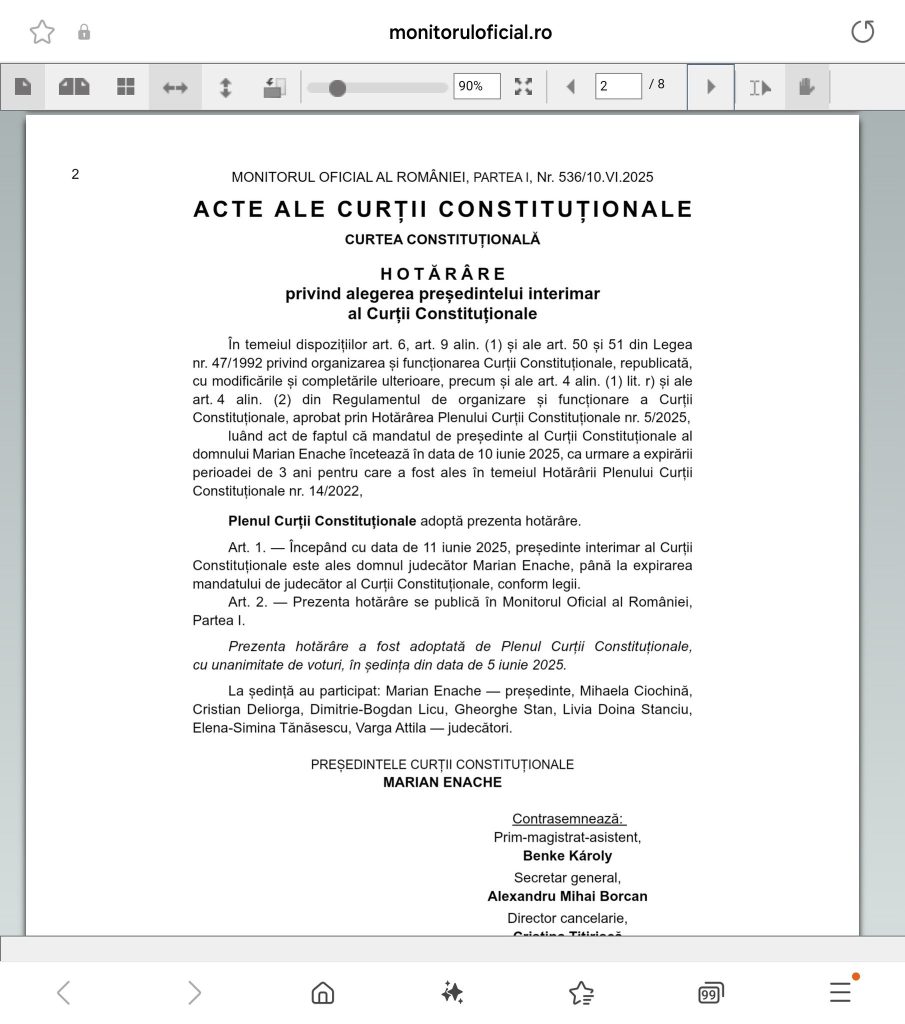
Task: Advance to the next page
Action: click(x=711, y=87)
